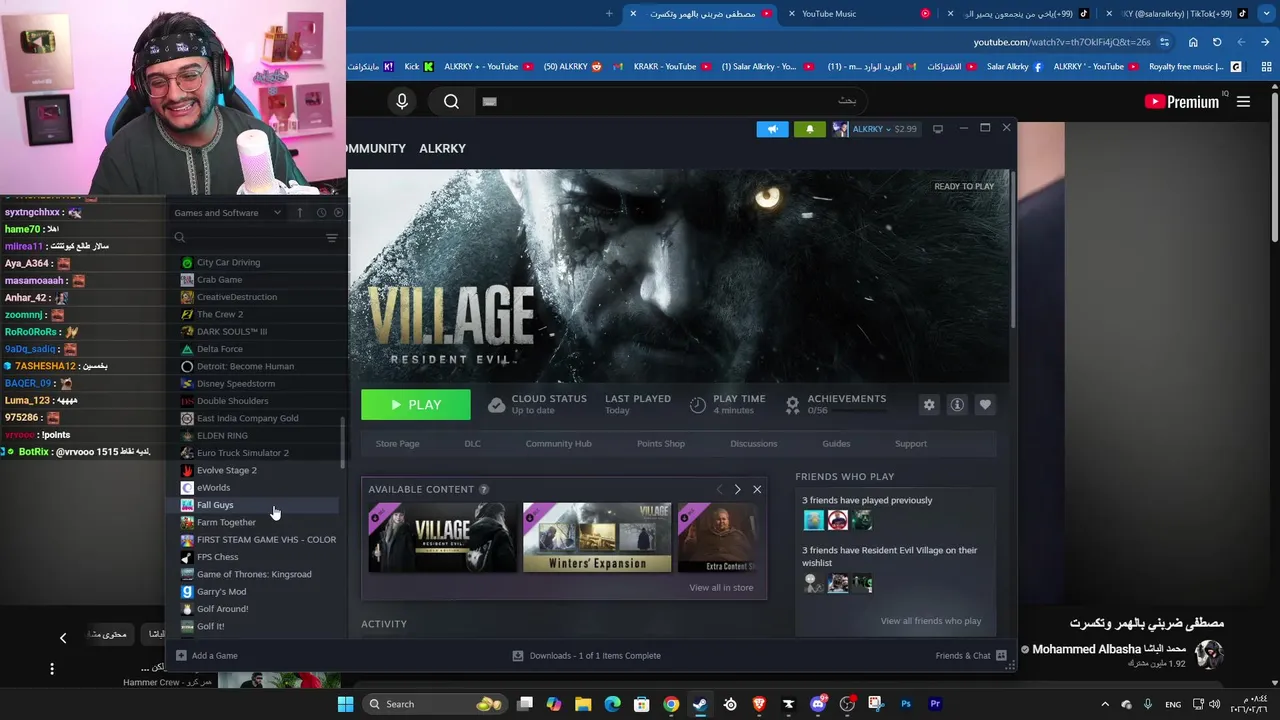Open the advanced filters icon in library sidebar
Viewport: 1280px width, 720px height.
tap(332, 238)
